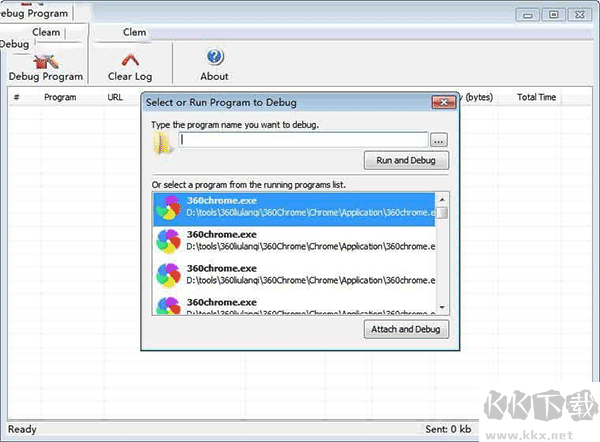The height and width of the screenshot is (442, 600).
Task: Close the Select or Run Program dialog
Action: tap(443, 103)
